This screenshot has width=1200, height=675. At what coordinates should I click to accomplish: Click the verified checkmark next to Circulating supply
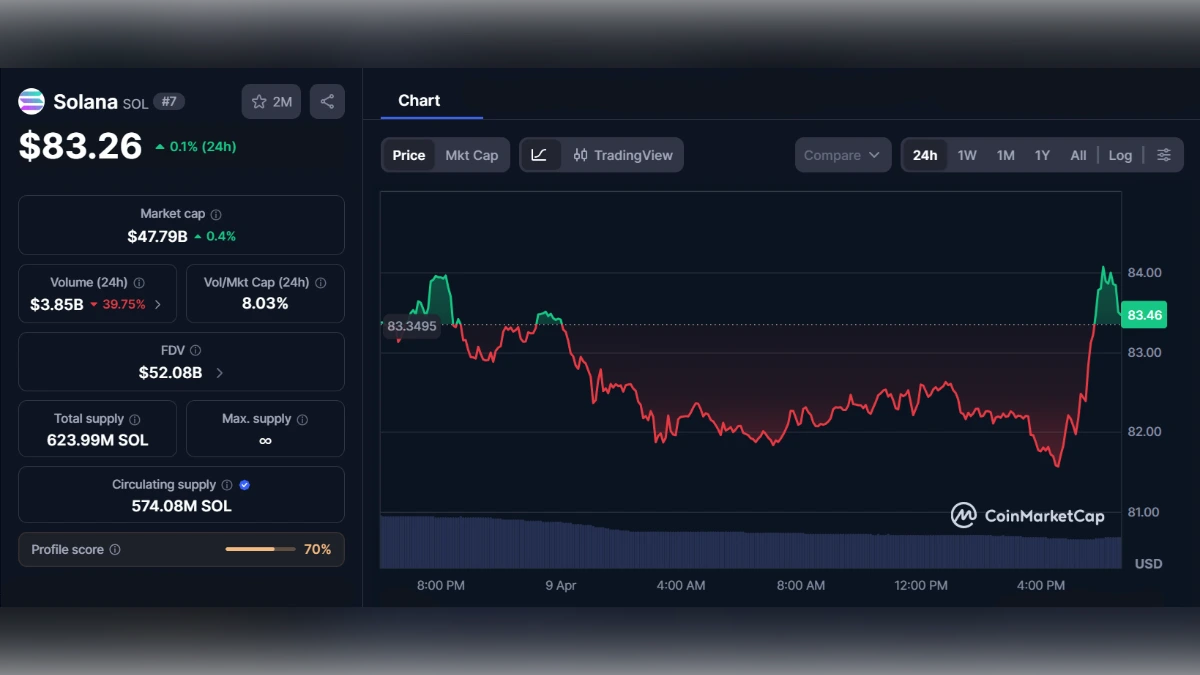pyautogui.click(x=243, y=484)
